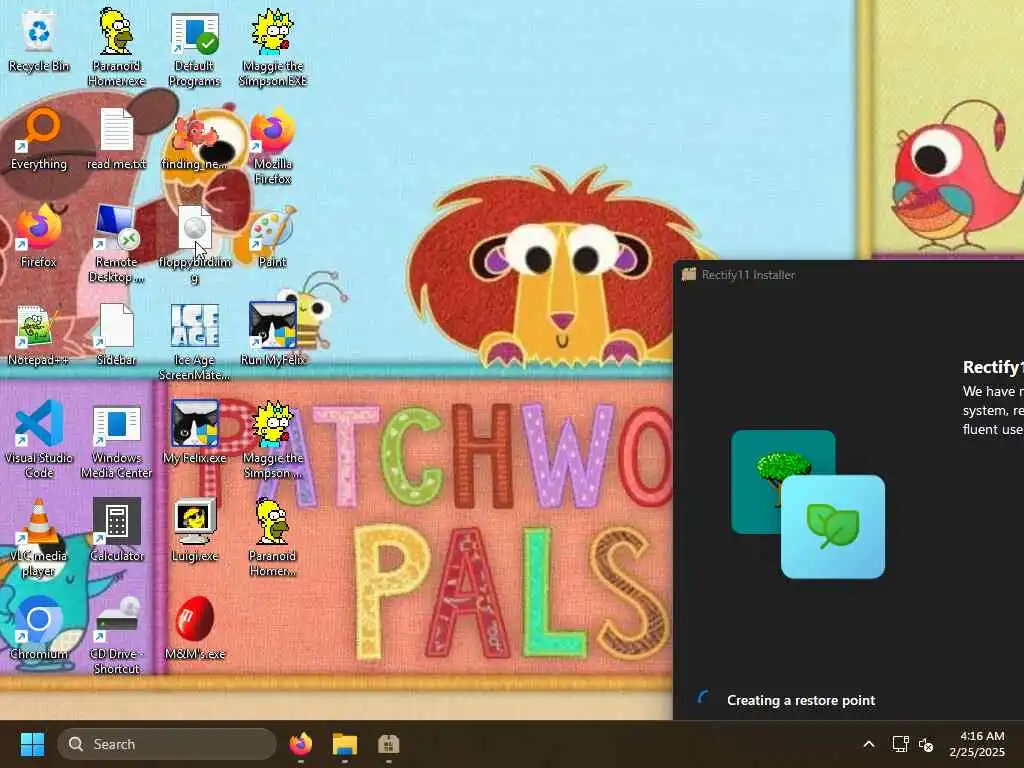1024x768 pixels.
Task: Select the M&M's.exe icon
Action: (x=195, y=628)
